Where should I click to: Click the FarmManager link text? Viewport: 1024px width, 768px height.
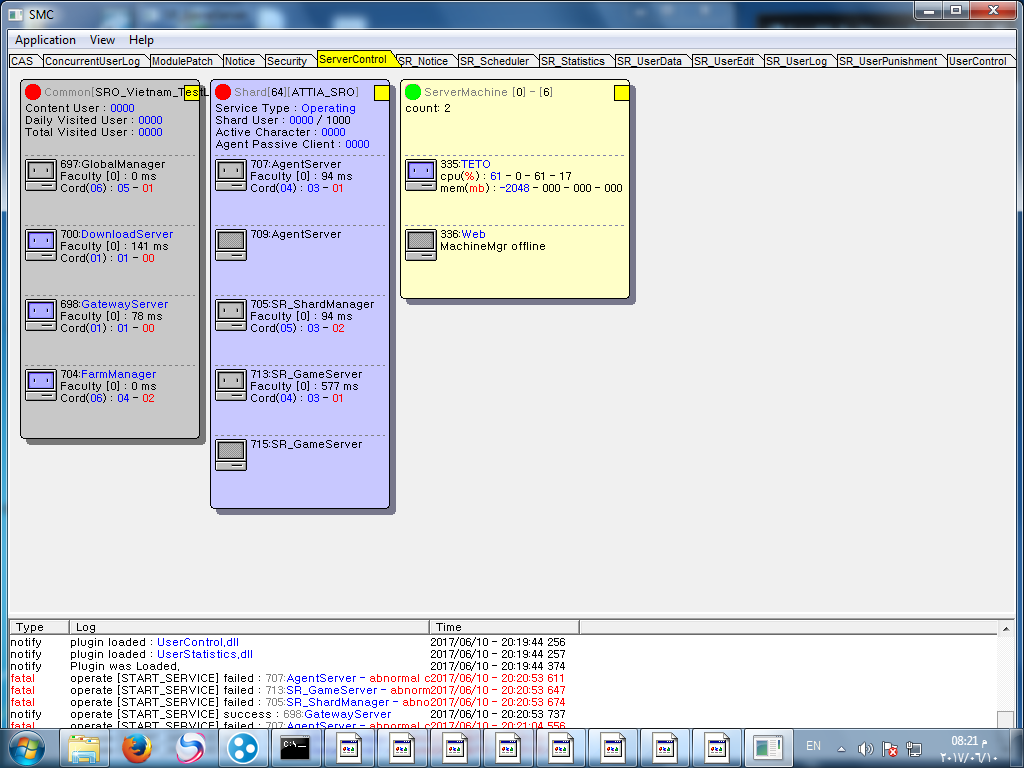pyautogui.click(x=119, y=374)
